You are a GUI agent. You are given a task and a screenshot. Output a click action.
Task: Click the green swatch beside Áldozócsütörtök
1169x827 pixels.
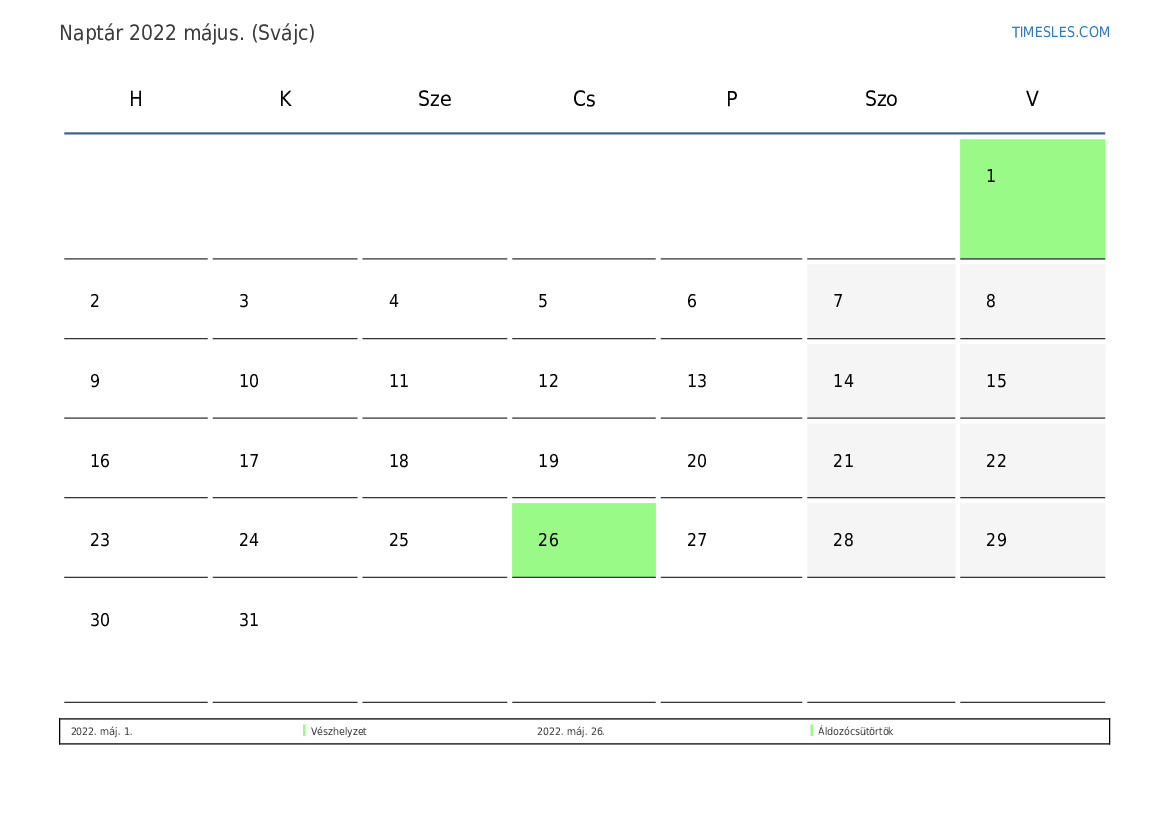pyautogui.click(x=812, y=731)
